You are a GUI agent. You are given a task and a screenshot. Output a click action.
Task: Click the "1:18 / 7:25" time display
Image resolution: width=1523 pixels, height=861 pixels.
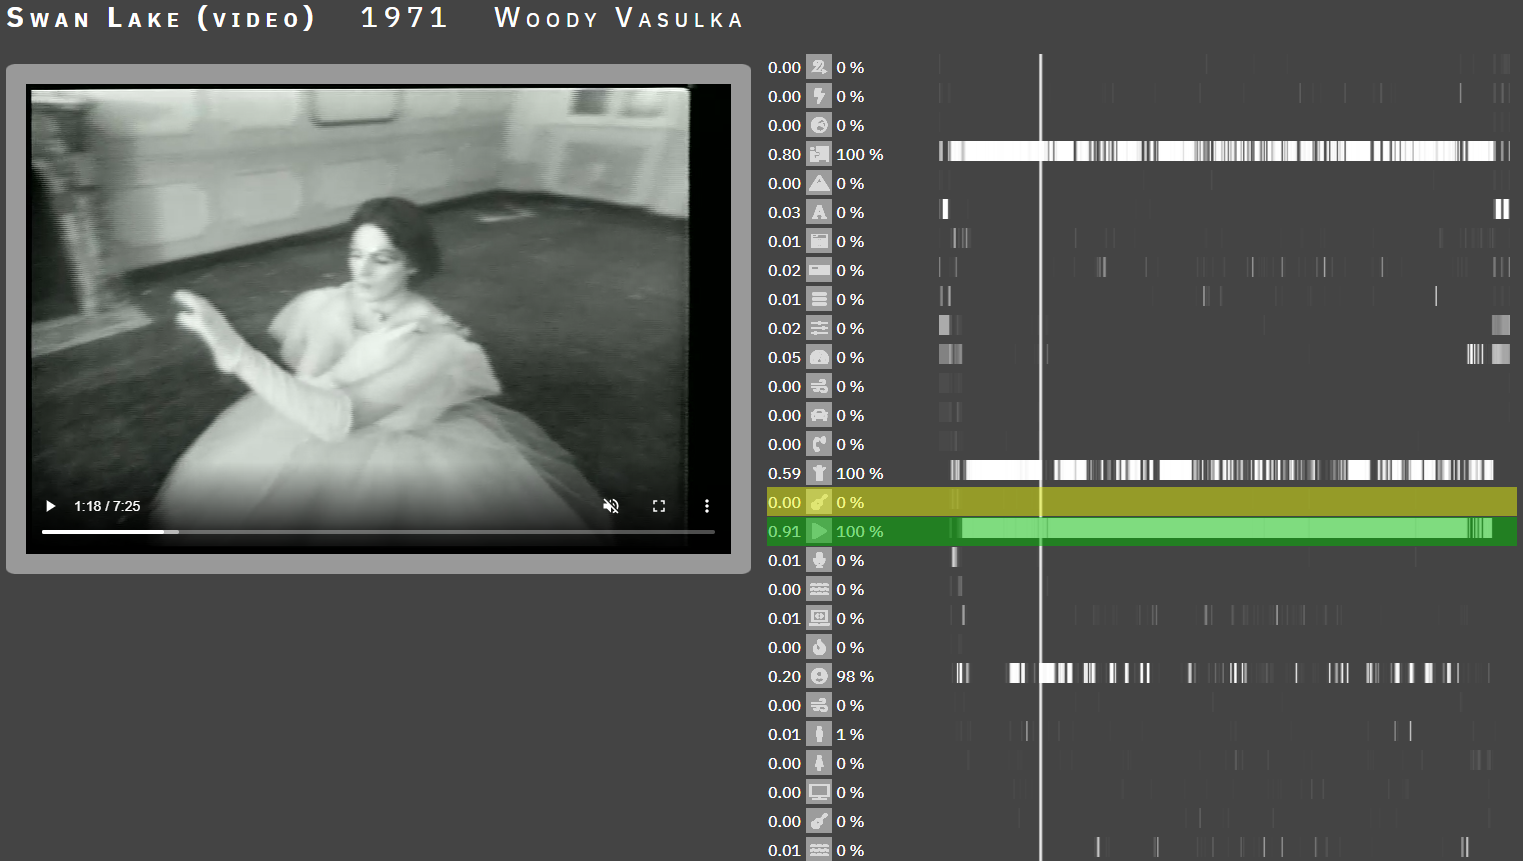coord(107,506)
